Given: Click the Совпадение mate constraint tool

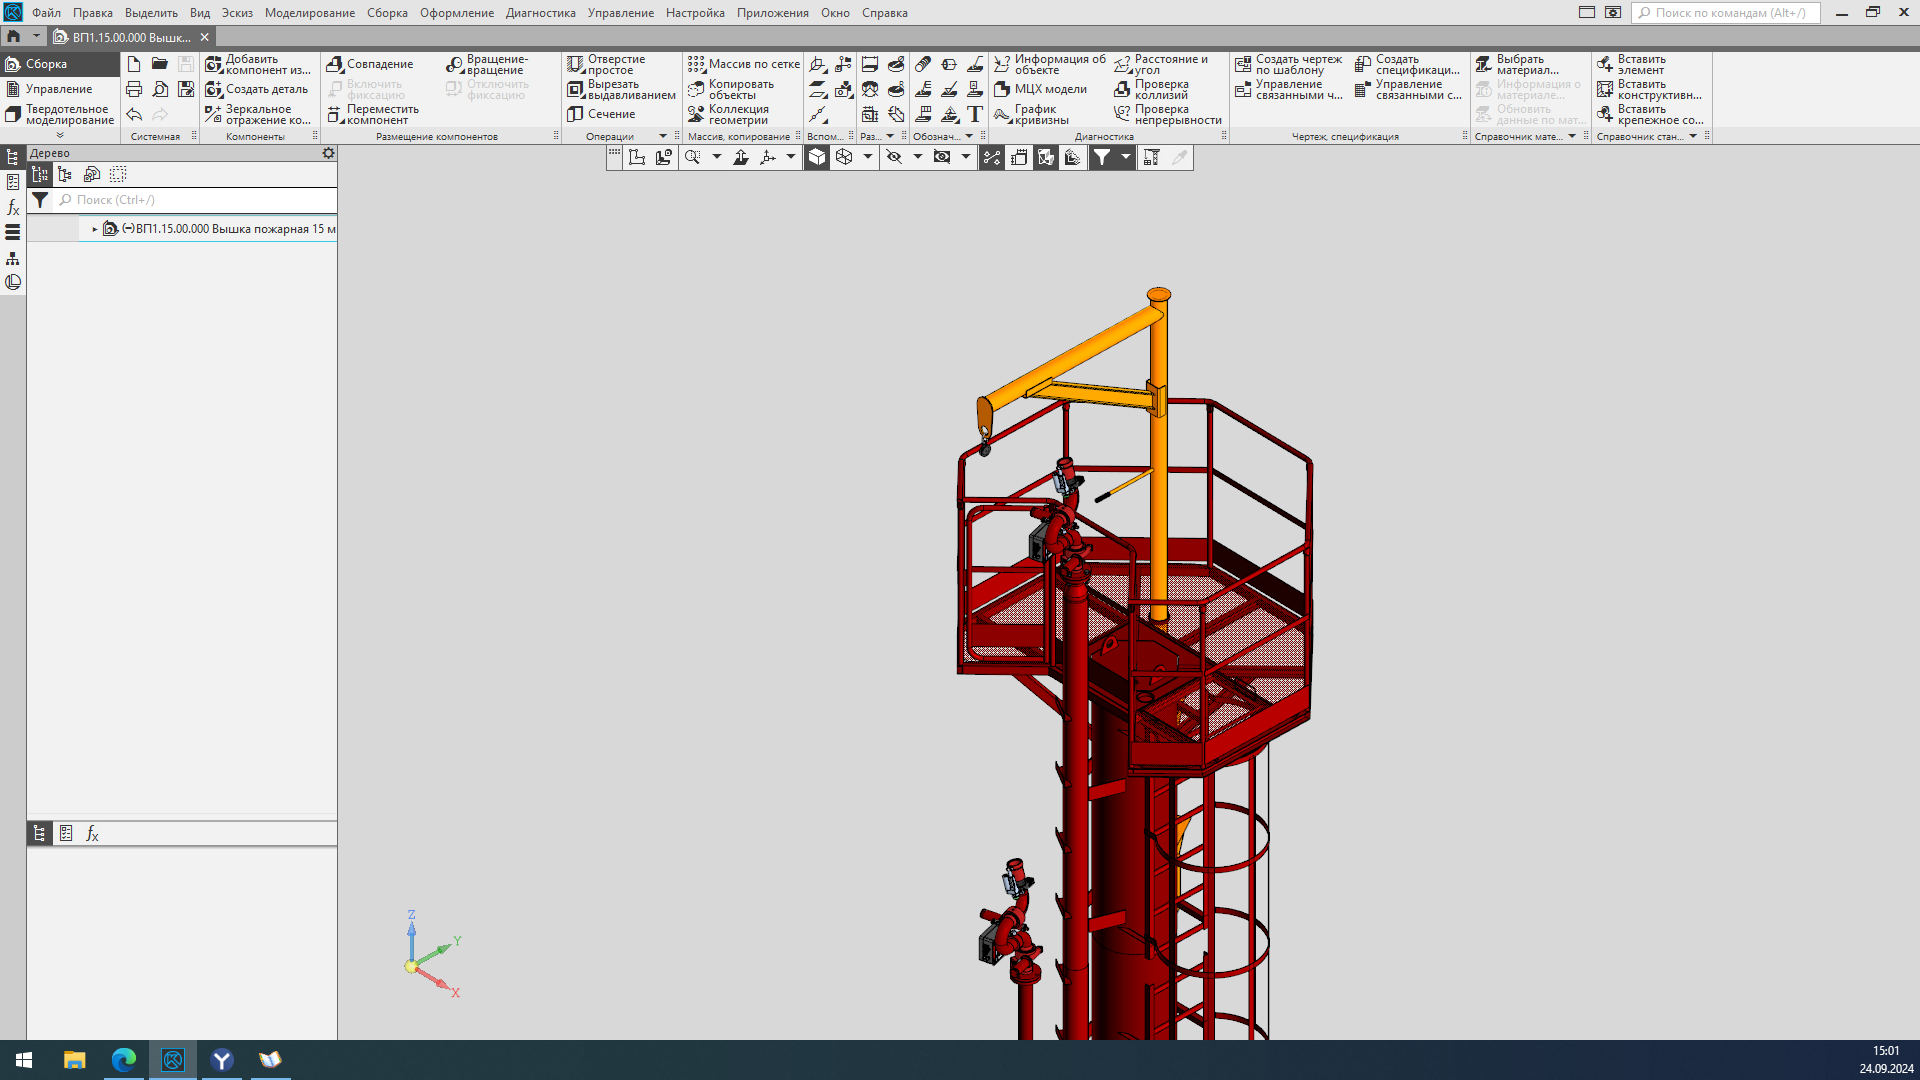Looking at the screenshot, I should pos(370,64).
